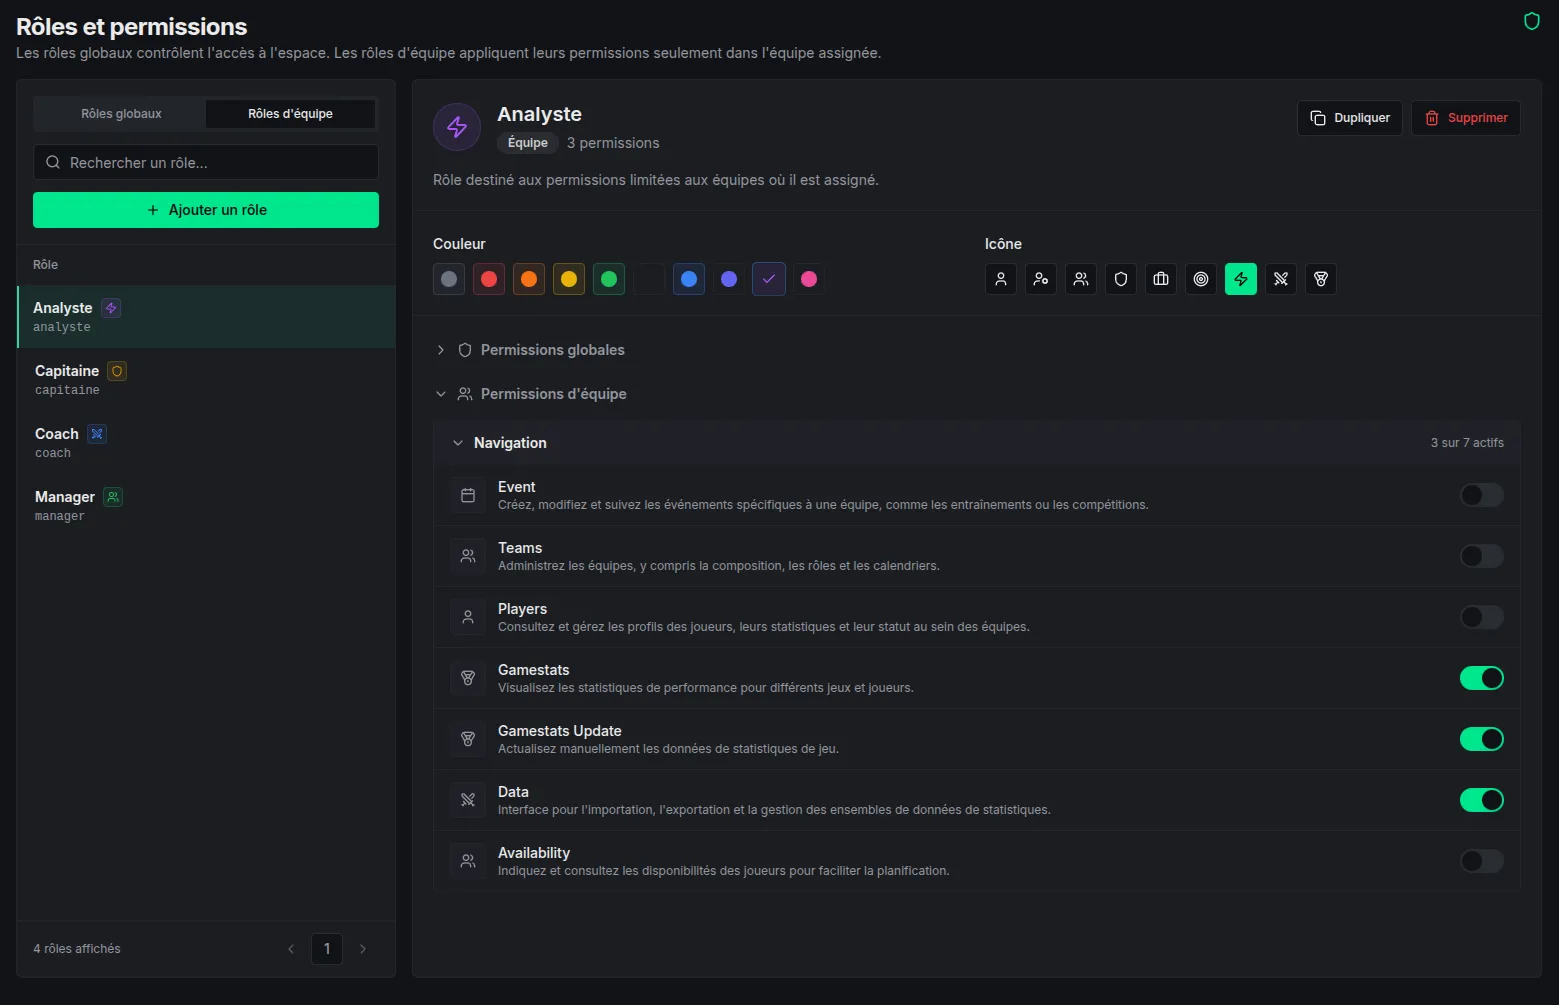Click the Équipe badge under Analyste title

pos(528,143)
